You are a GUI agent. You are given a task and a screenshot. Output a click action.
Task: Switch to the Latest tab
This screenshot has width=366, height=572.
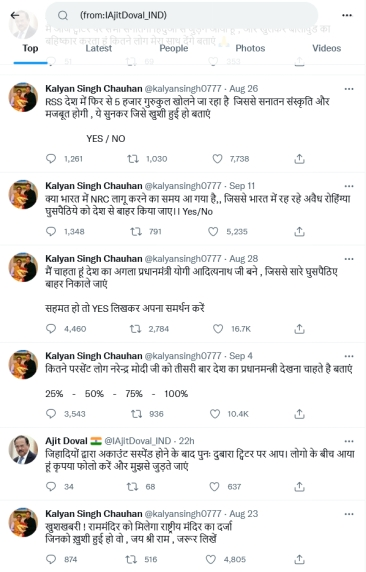pos(99,48)
